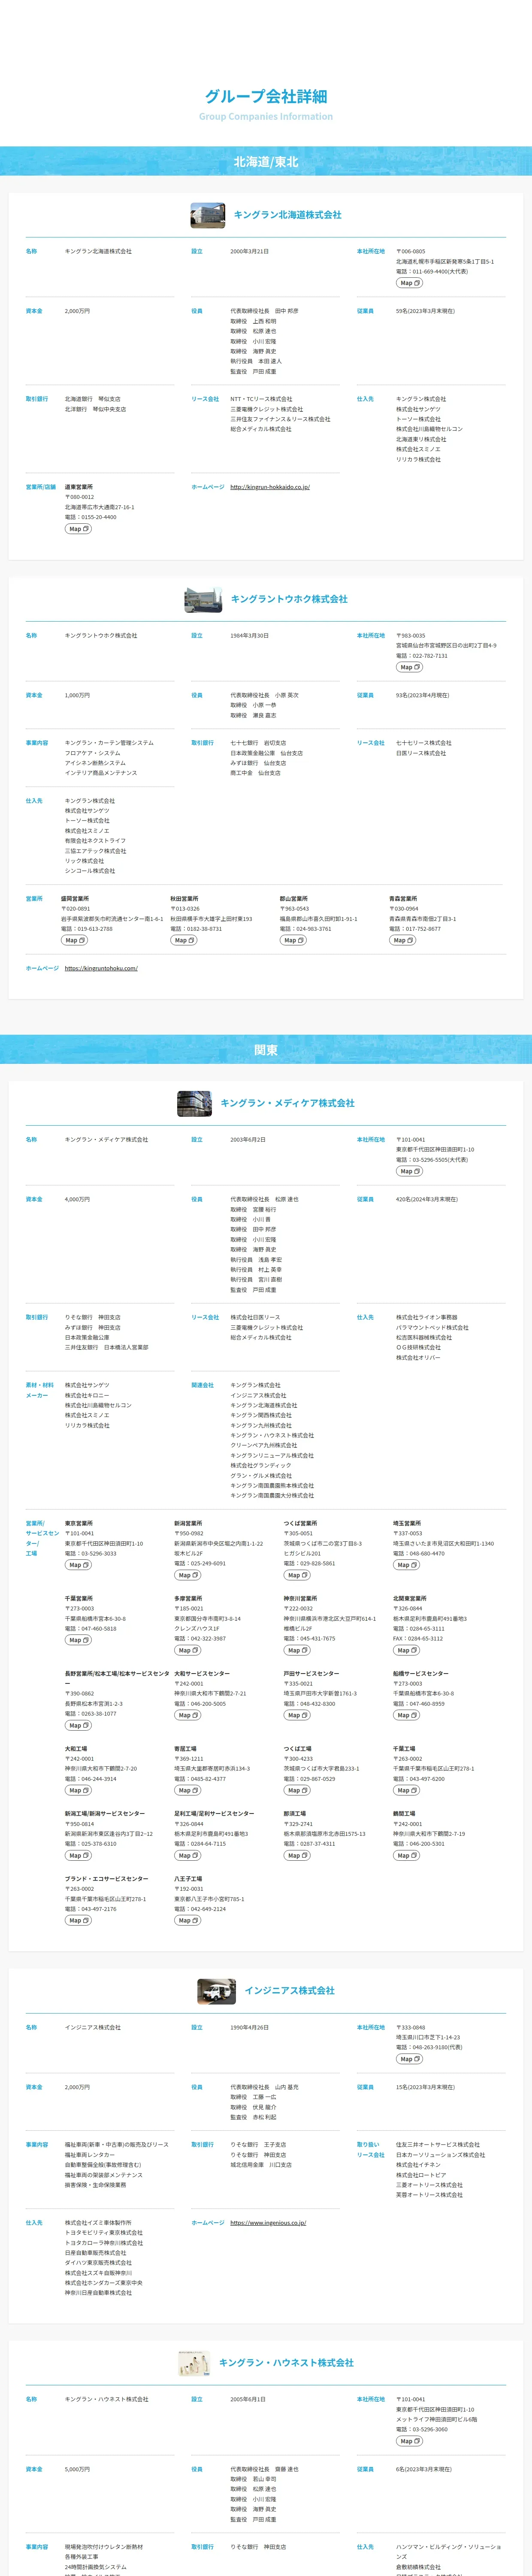Open Map for 道東営業所
Screen dimensions: 532x2576
click(78, 529)
